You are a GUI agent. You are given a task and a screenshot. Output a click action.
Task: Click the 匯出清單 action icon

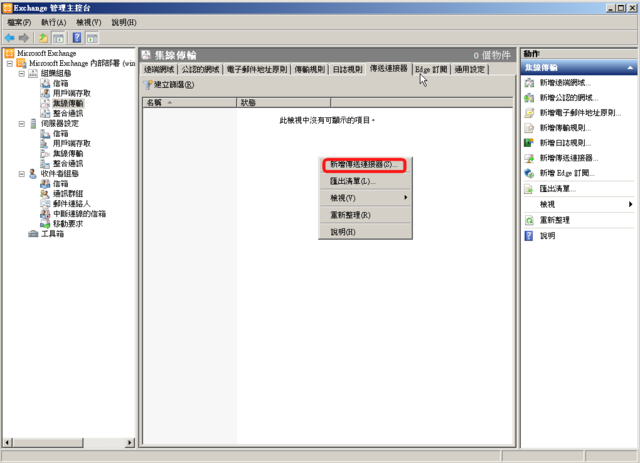(x=529, y=189)
